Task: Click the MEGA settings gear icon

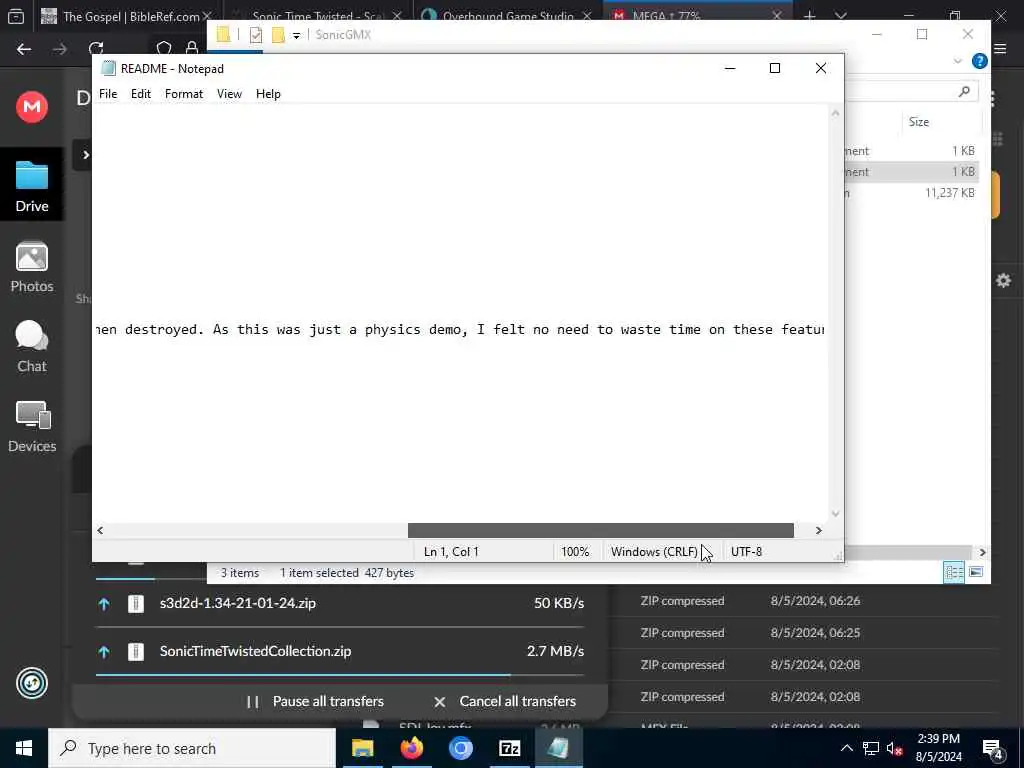Action: pyautogui.click(x=1004, y=280)
